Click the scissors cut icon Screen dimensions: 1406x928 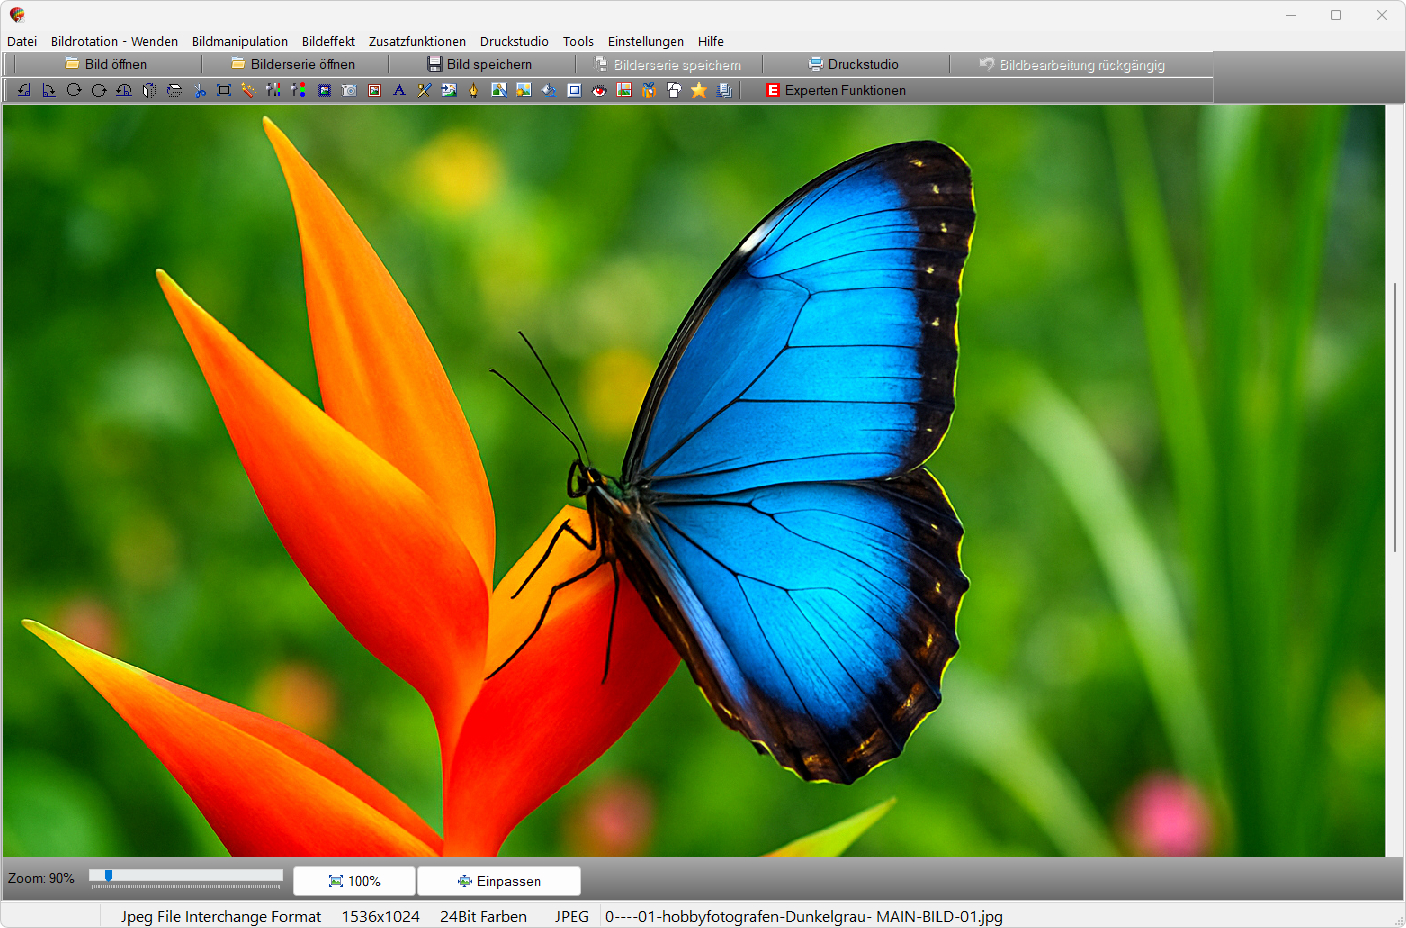point(199,90)
